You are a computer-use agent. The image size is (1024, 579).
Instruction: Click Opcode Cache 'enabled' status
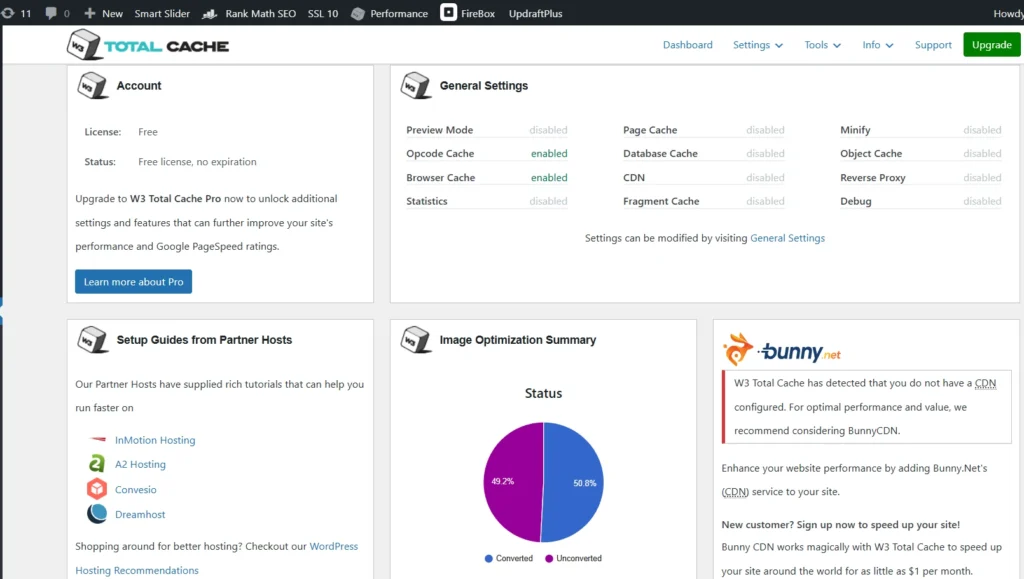549,154
